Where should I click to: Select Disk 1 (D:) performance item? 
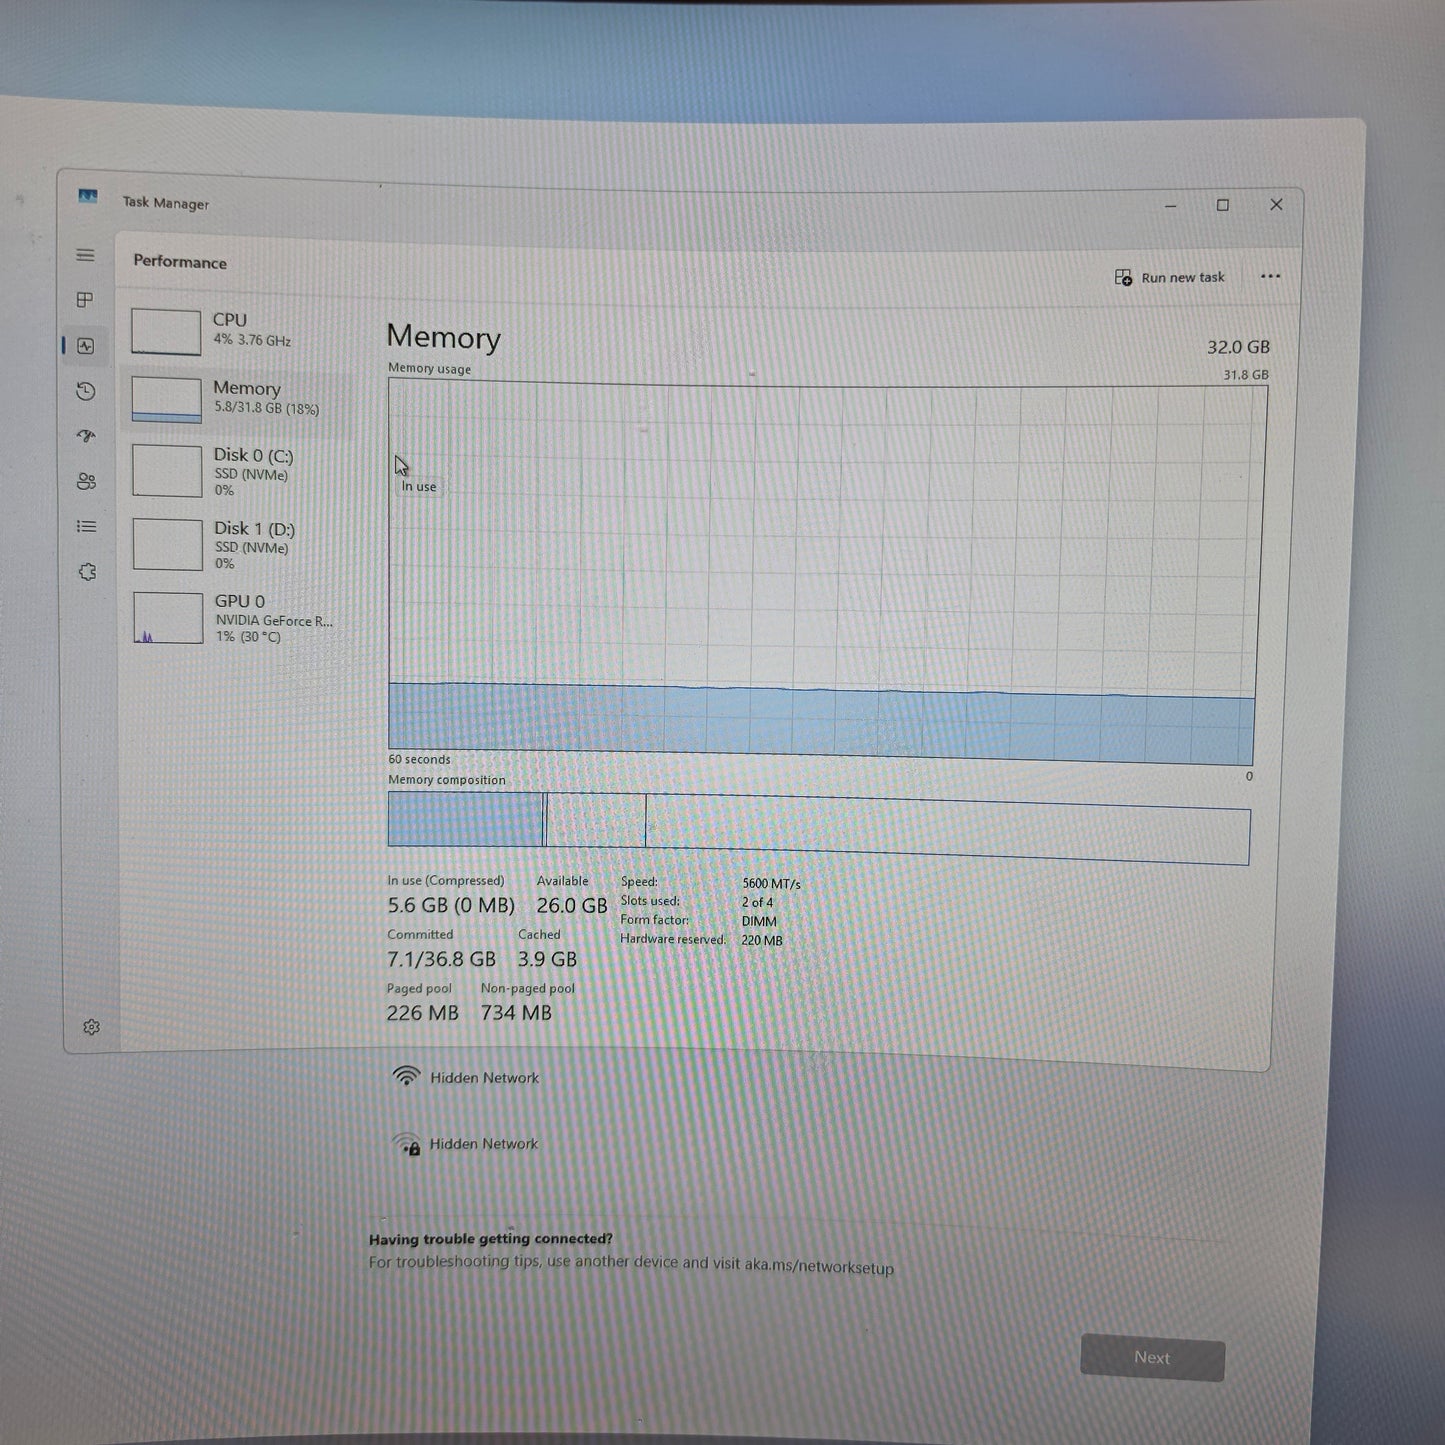tap(240, 545)
